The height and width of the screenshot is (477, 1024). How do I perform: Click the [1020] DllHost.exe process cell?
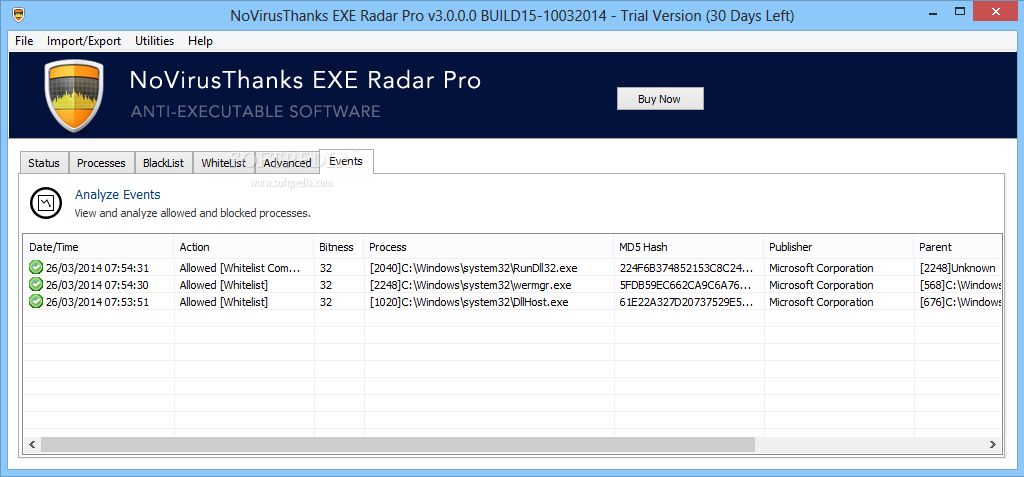[x=468, y=302]
